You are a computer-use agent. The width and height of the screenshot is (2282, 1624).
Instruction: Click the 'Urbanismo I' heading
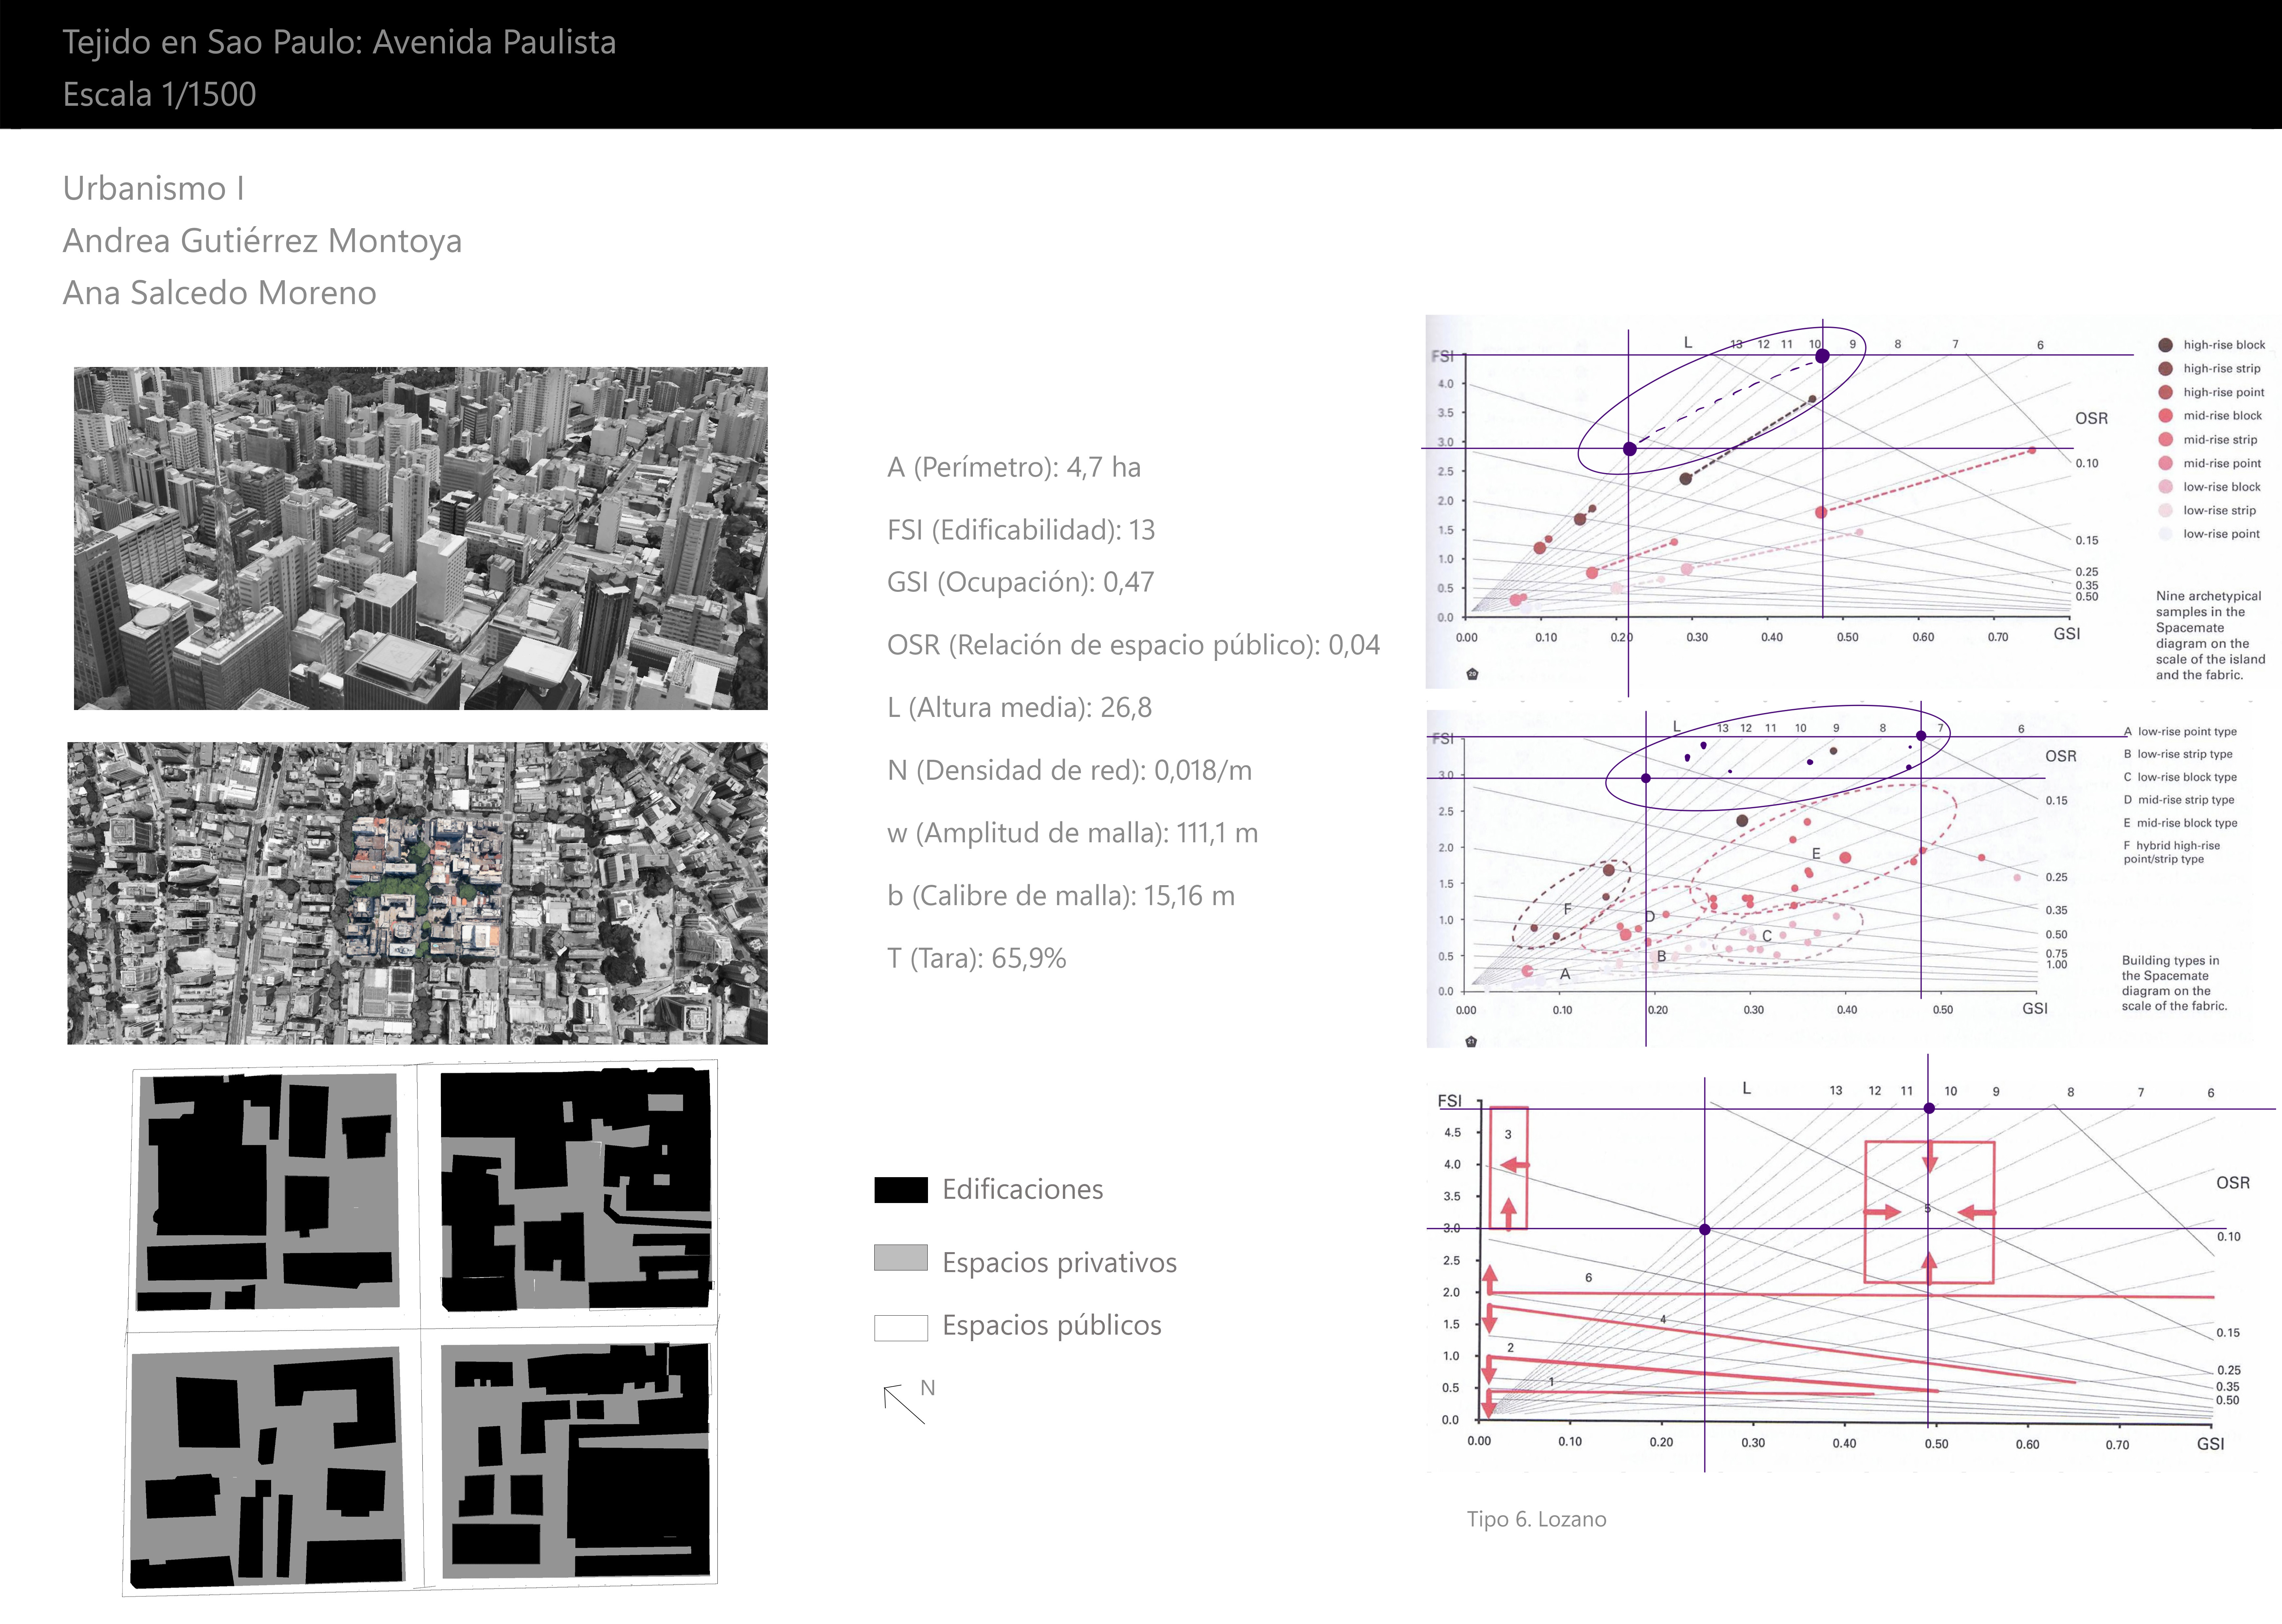coord(153,188)
